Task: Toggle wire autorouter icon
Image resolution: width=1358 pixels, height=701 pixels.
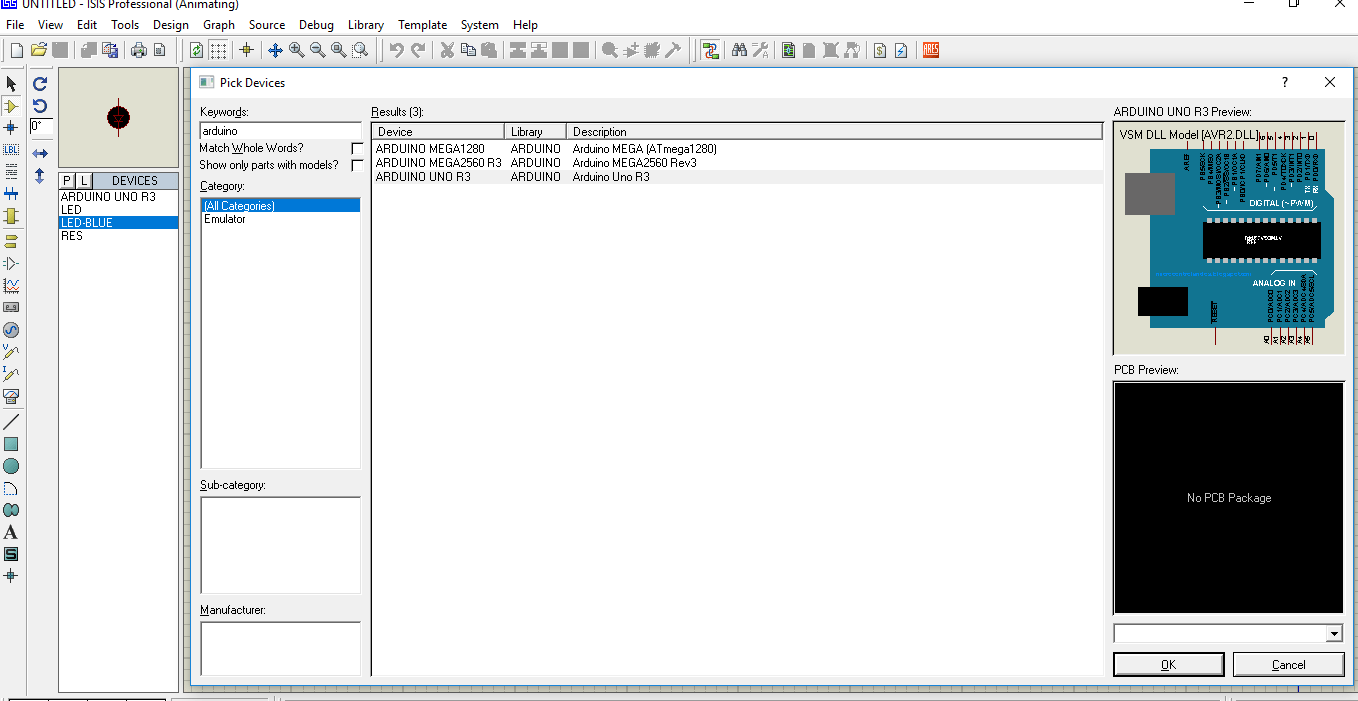Action: 710,50
